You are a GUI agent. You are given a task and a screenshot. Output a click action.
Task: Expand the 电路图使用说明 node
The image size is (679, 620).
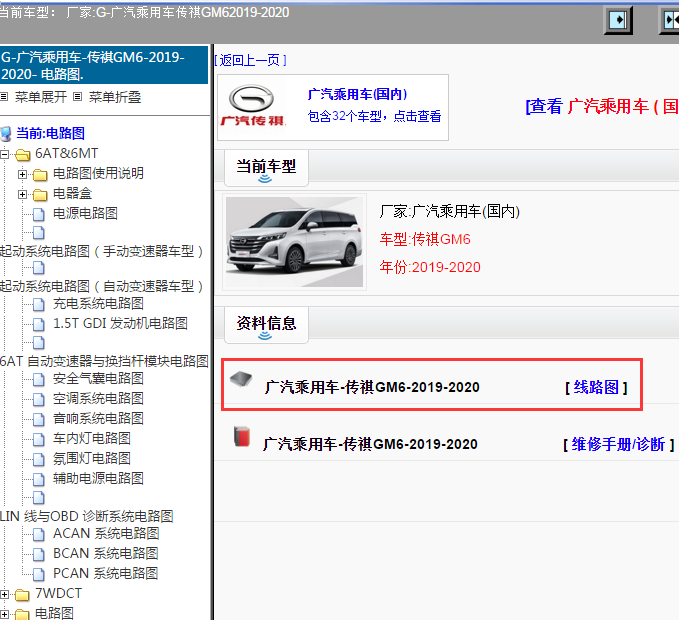[22, 174]
